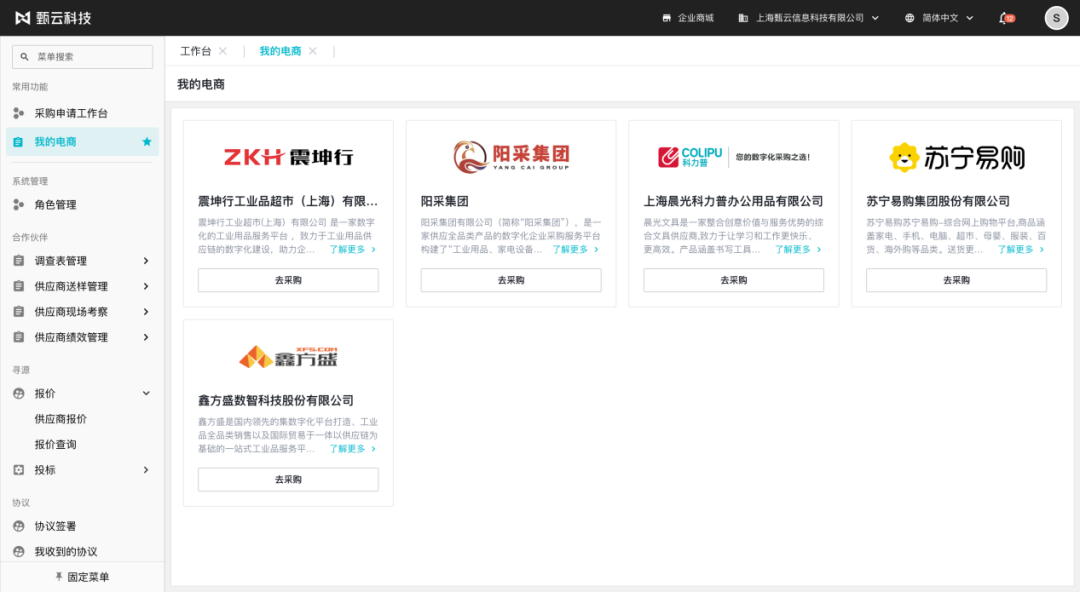1080x592 pixels.
Task: Expand 供应商绩效管理 submenu
Action: coord(146,337)
